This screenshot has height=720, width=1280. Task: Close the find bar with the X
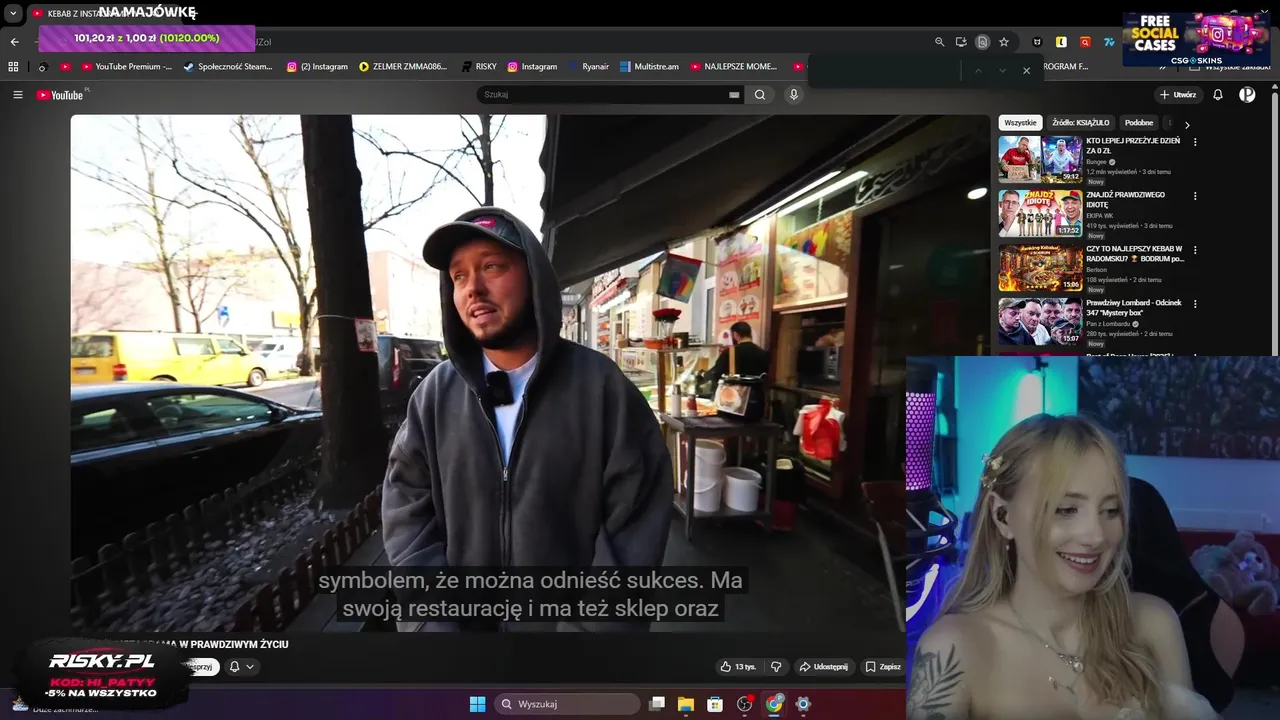click(x=1026, y=71)
